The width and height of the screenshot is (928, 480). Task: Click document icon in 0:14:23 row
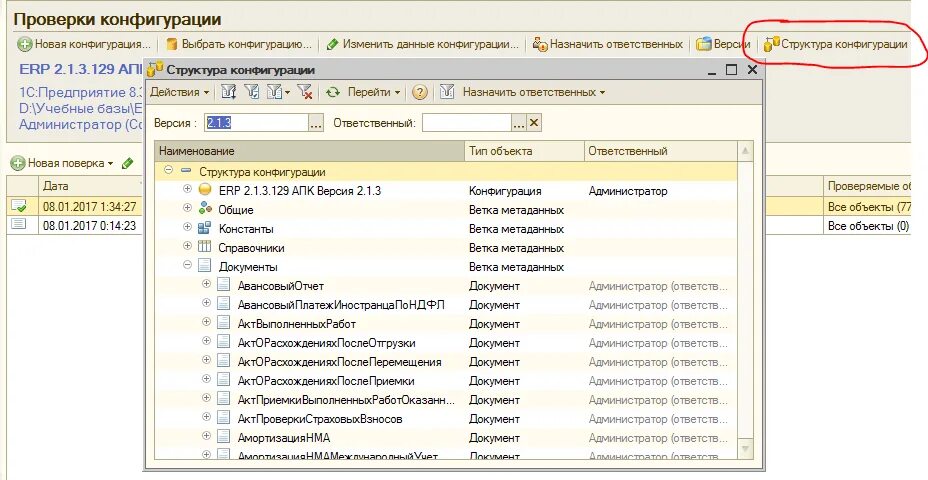(x=19, y=224)
